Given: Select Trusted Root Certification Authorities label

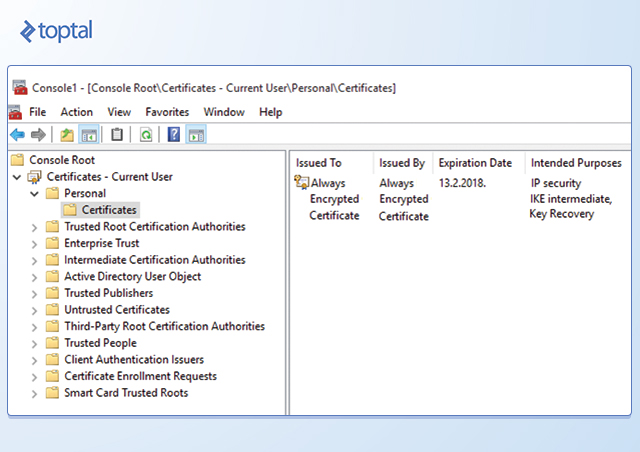Looking at the screenshot, I should pyautogui.click(x=155, y=226).
